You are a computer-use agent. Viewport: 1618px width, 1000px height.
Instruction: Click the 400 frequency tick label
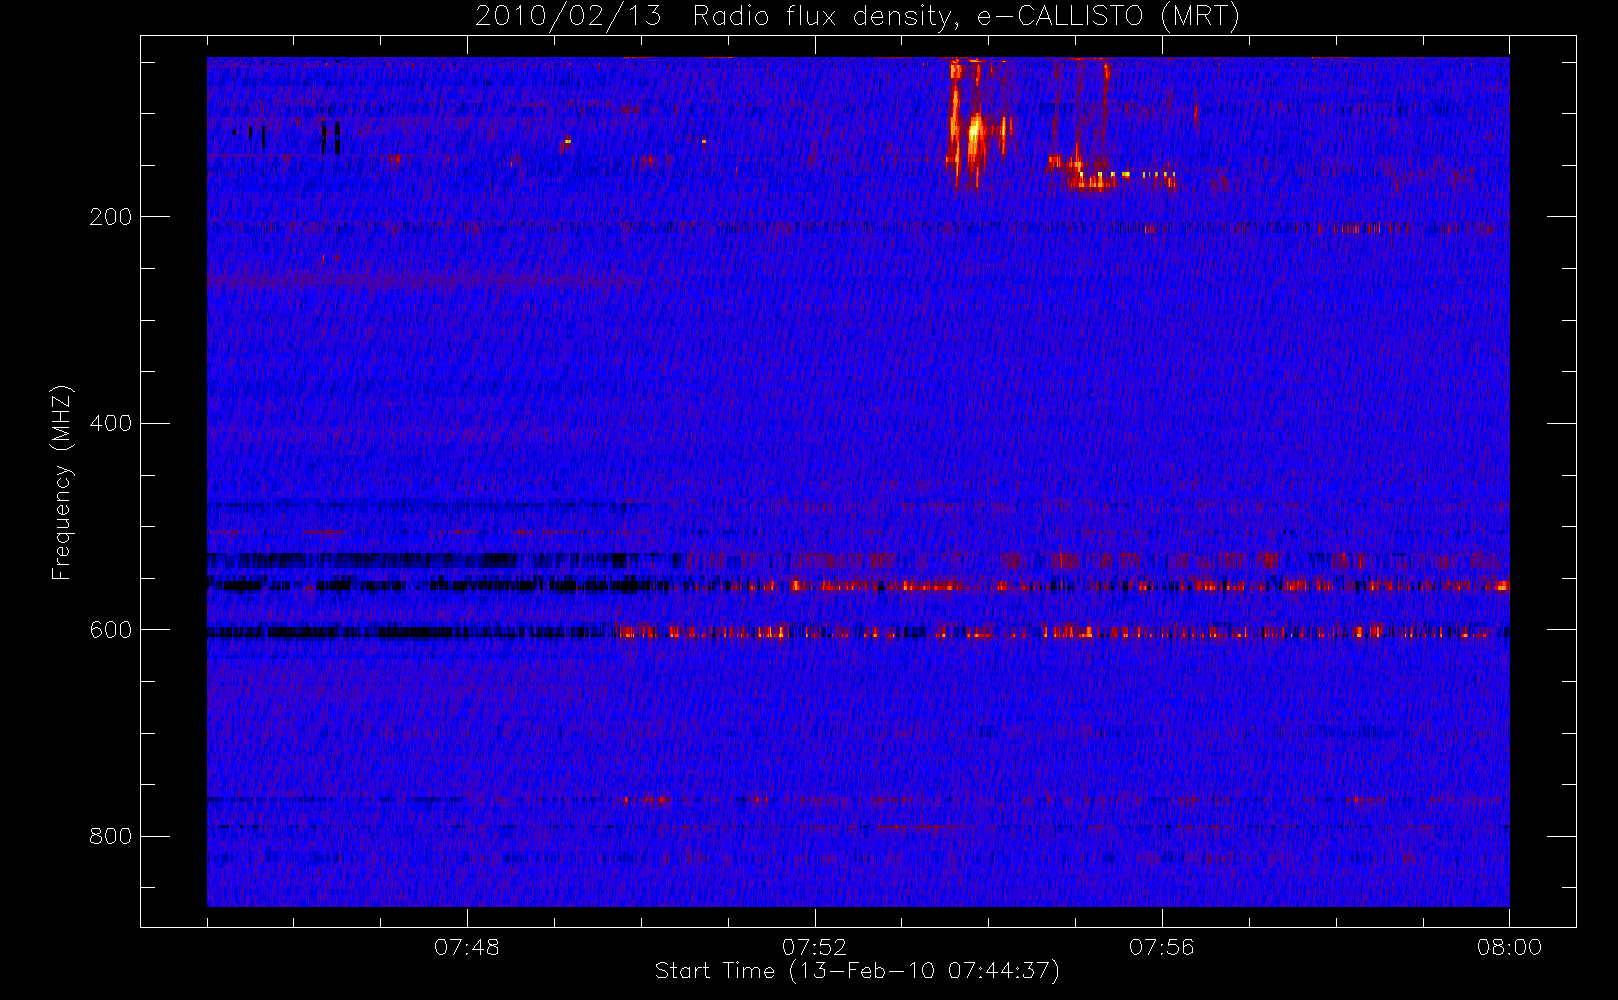click(x=110, y=423)
